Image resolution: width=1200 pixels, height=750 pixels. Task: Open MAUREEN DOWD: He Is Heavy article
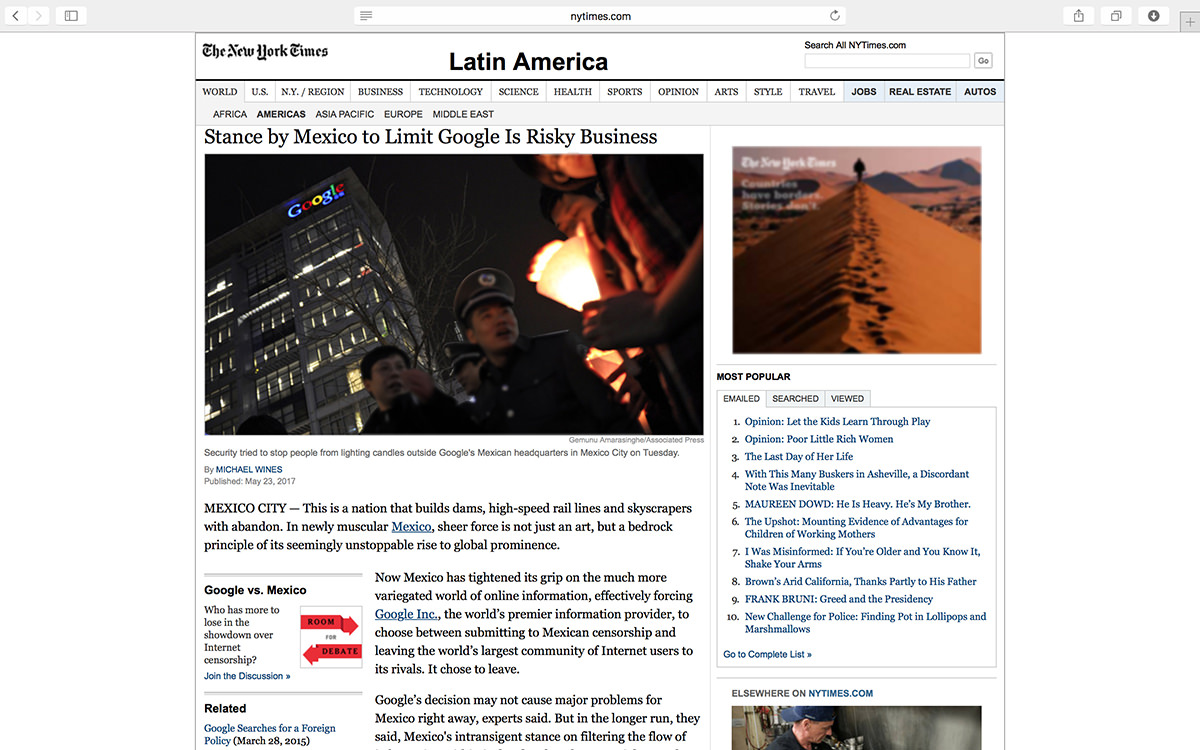pos(858,504)
